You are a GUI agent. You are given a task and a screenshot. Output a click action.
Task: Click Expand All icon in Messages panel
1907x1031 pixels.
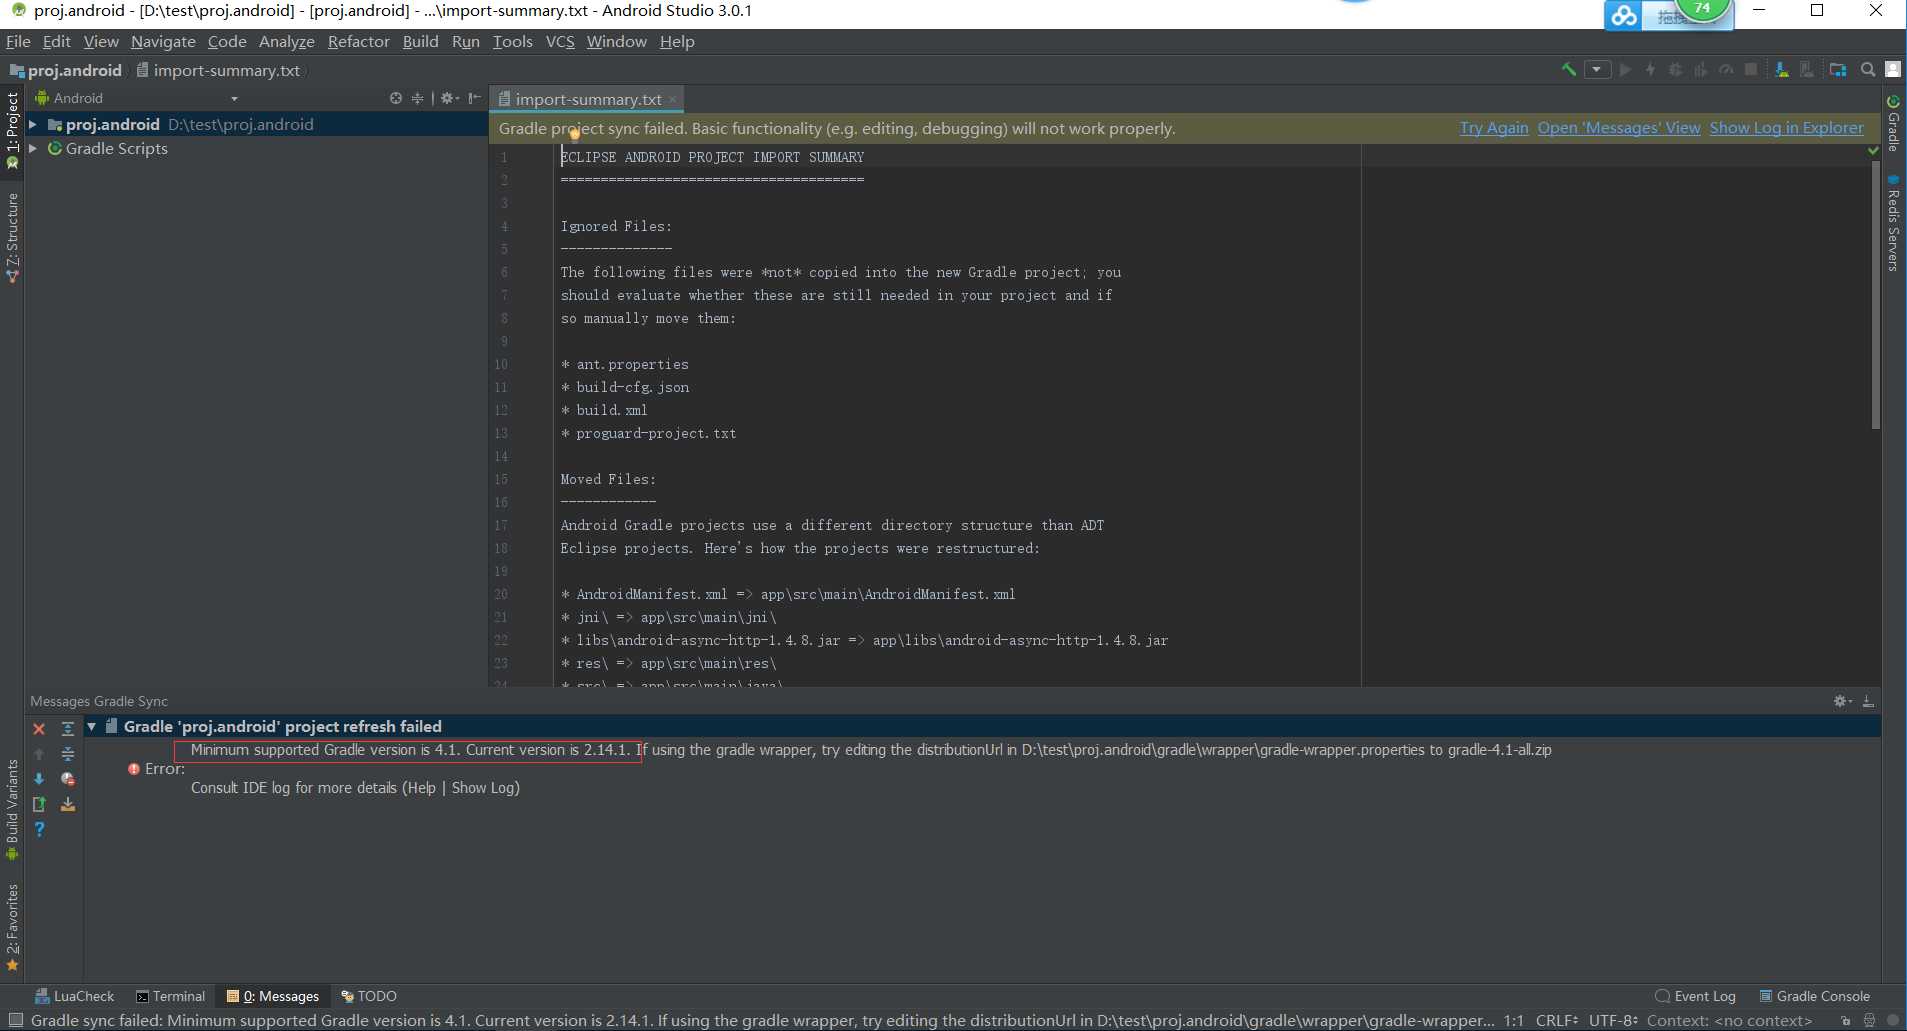(x=68, y=729)
